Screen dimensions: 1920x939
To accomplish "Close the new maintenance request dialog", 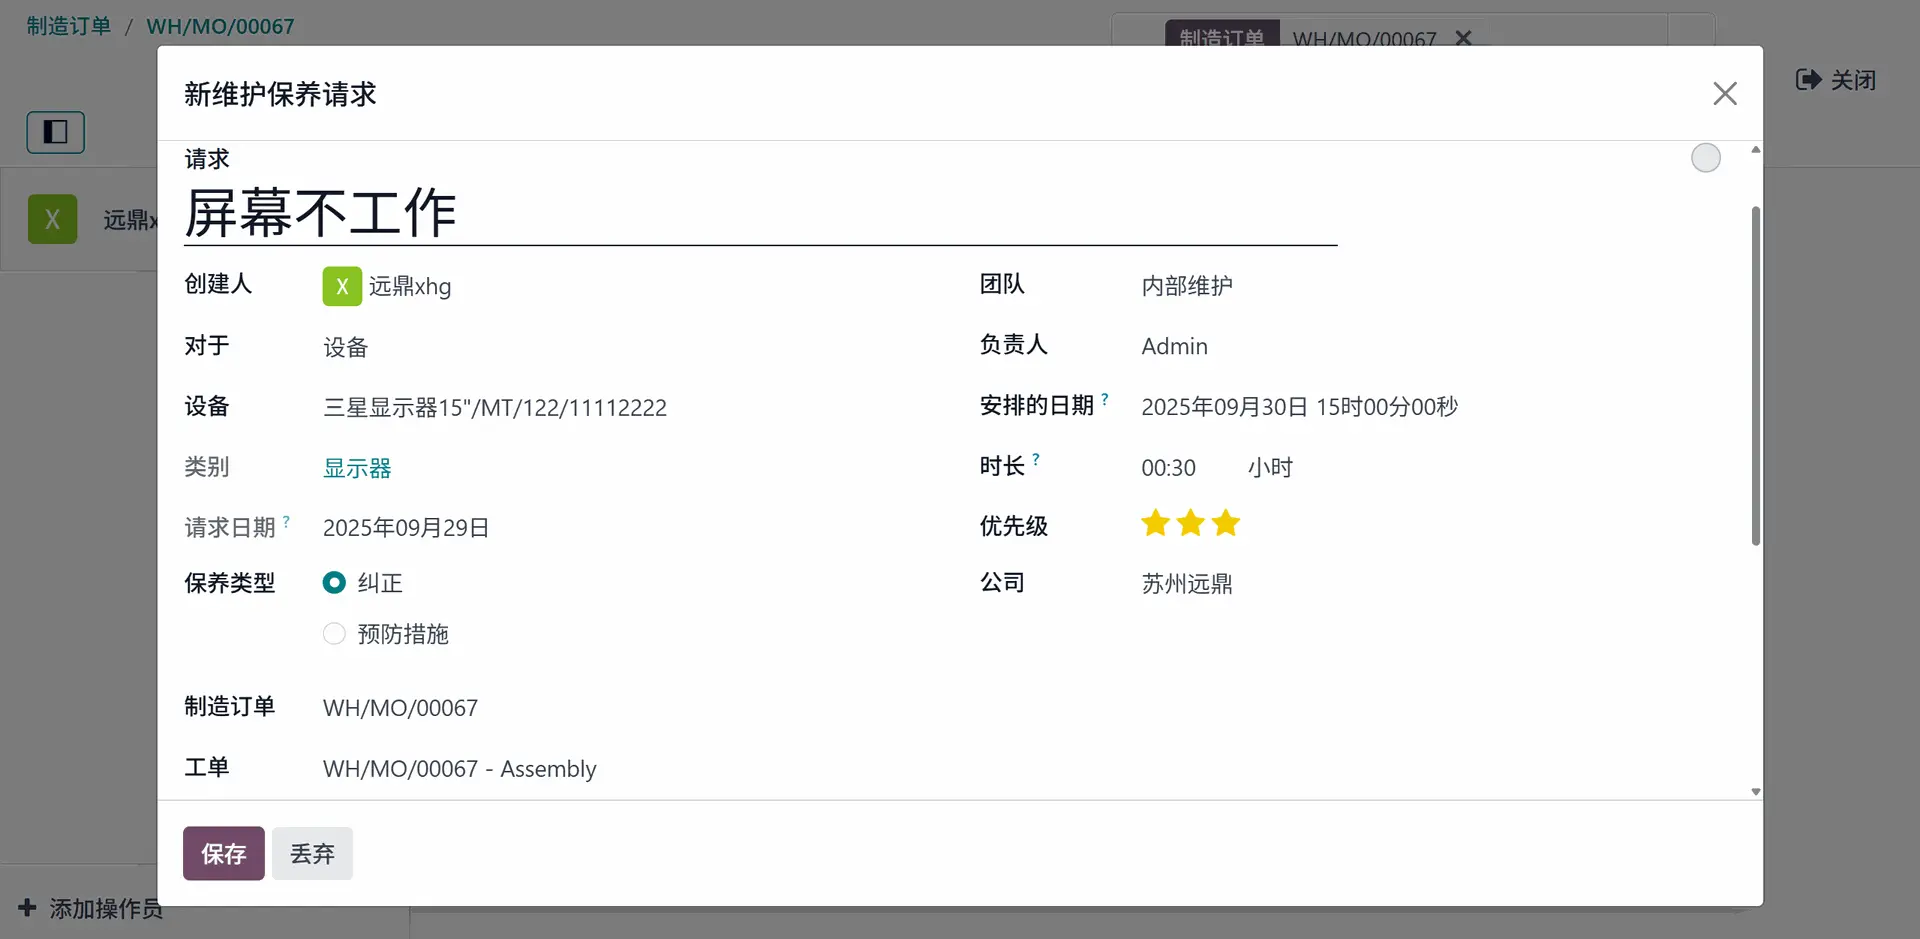I will 1724,94.
